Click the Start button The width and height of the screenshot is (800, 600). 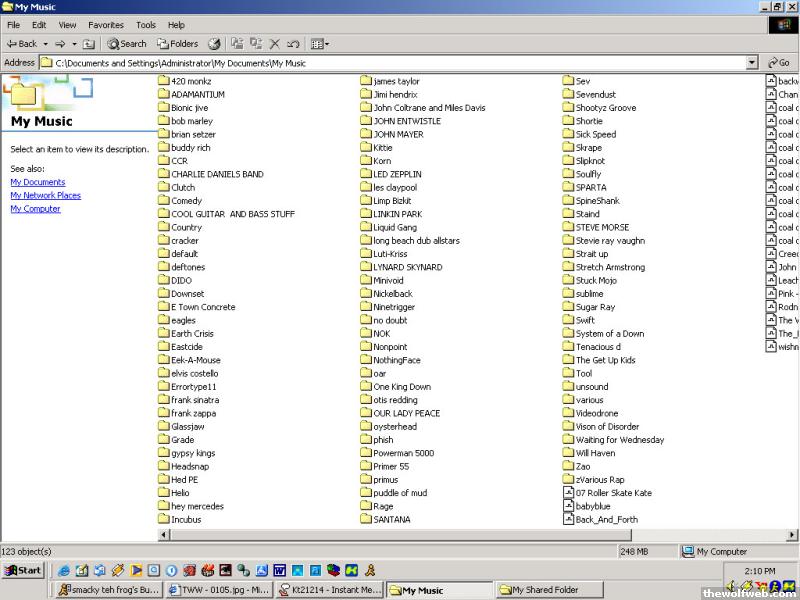[23, 570]
